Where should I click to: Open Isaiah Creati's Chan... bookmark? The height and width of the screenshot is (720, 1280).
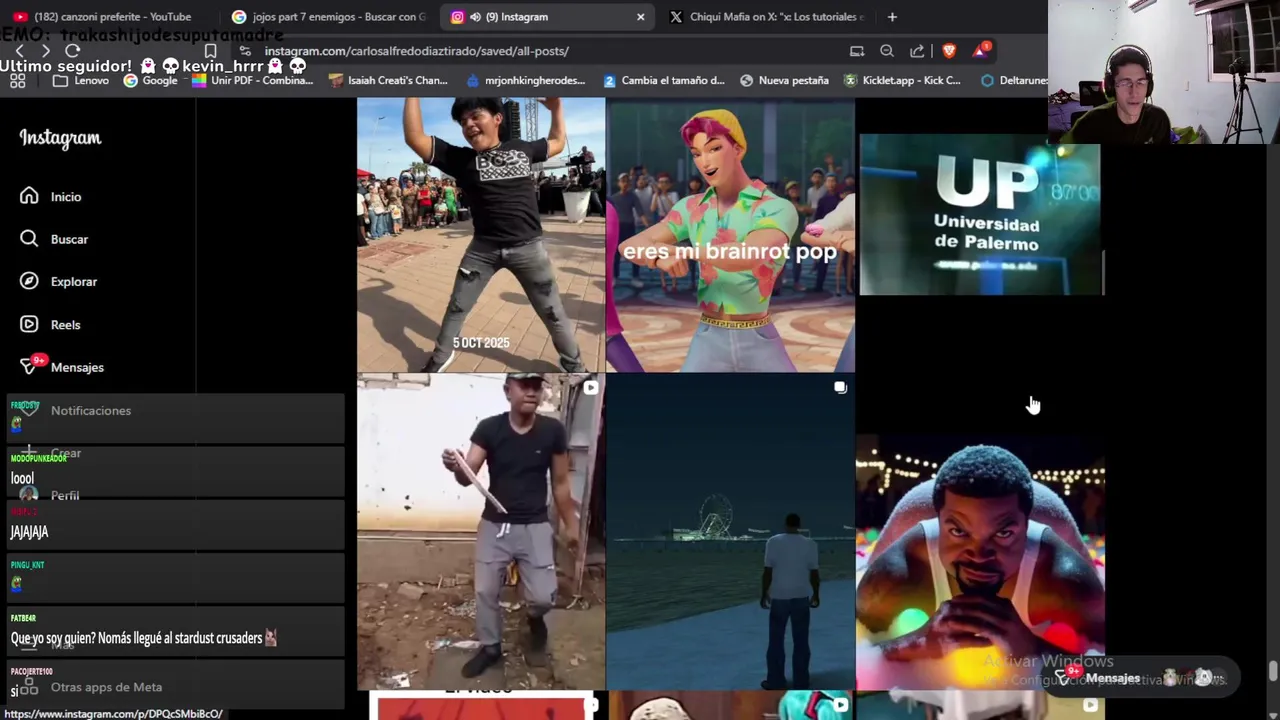388,80
